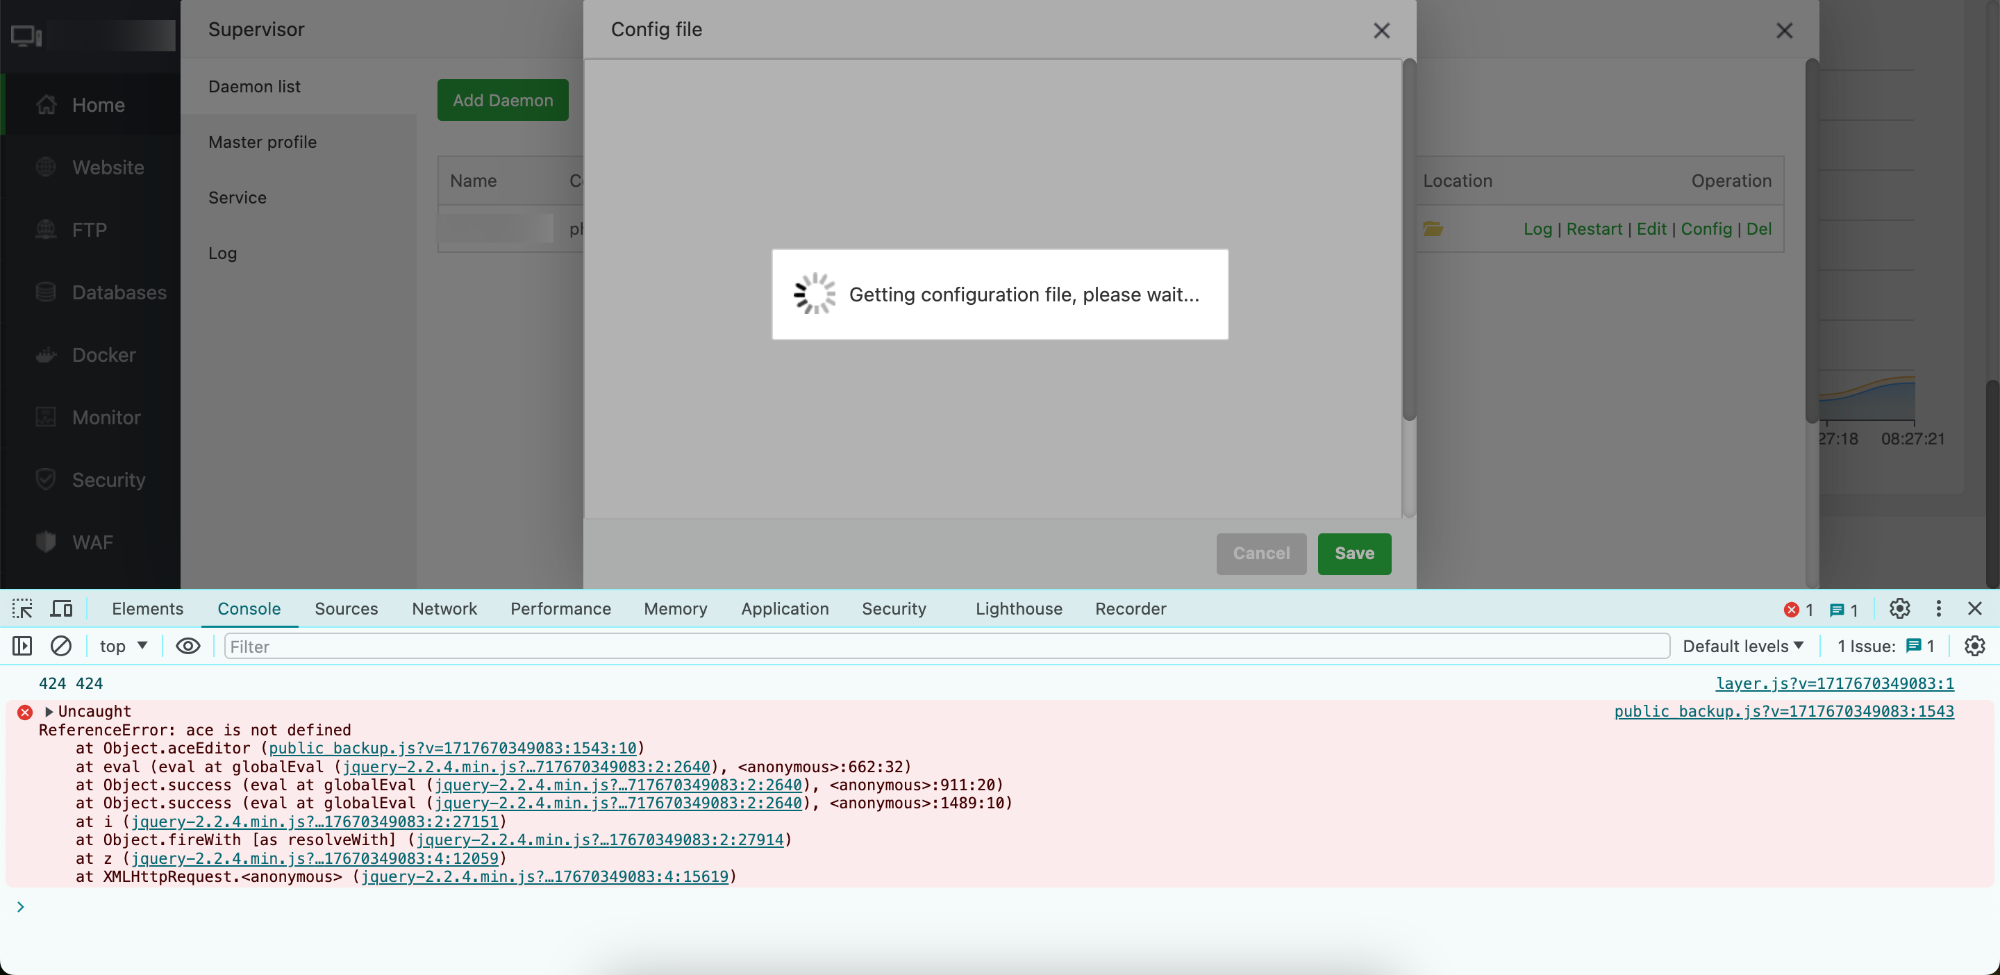Viewport: 2000px width, 975px height.
Task: Open DevTools settings gear icon
Action: pyautogui.click(x=1900, y=609)
